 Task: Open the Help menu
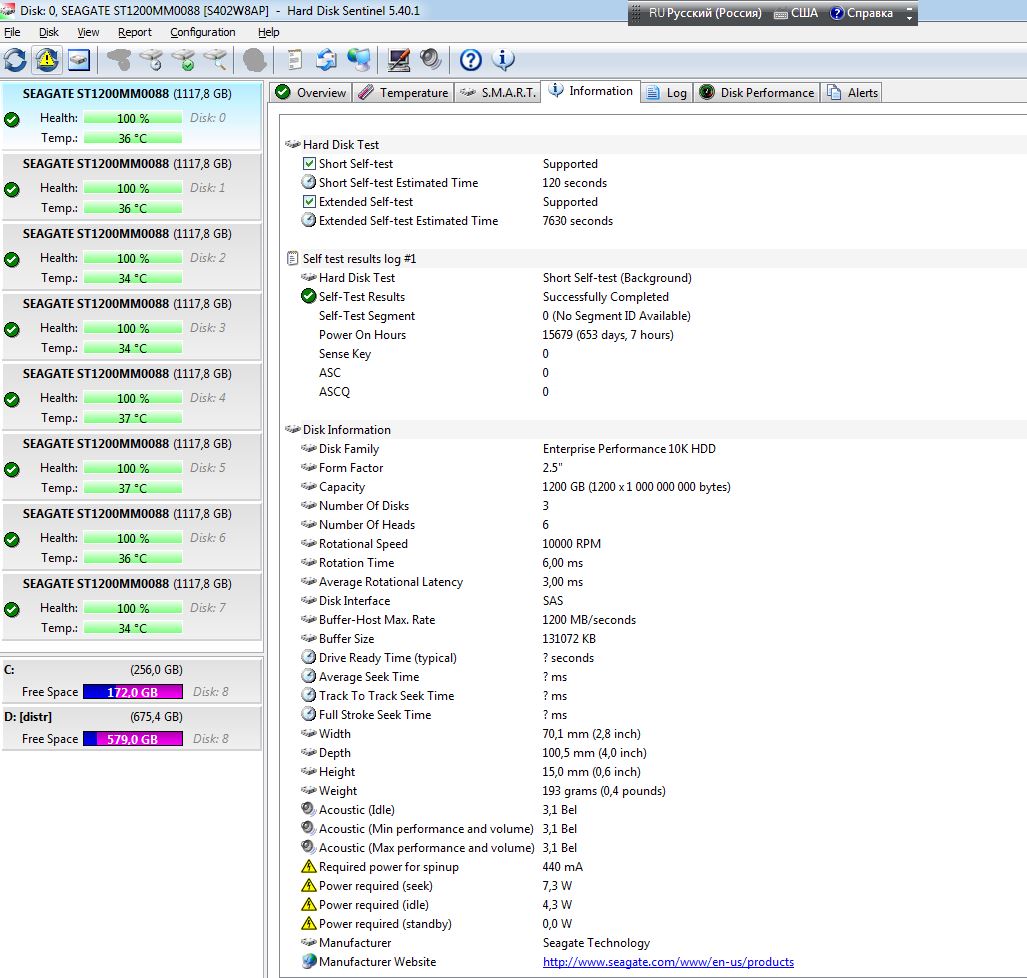click(268, 32)
